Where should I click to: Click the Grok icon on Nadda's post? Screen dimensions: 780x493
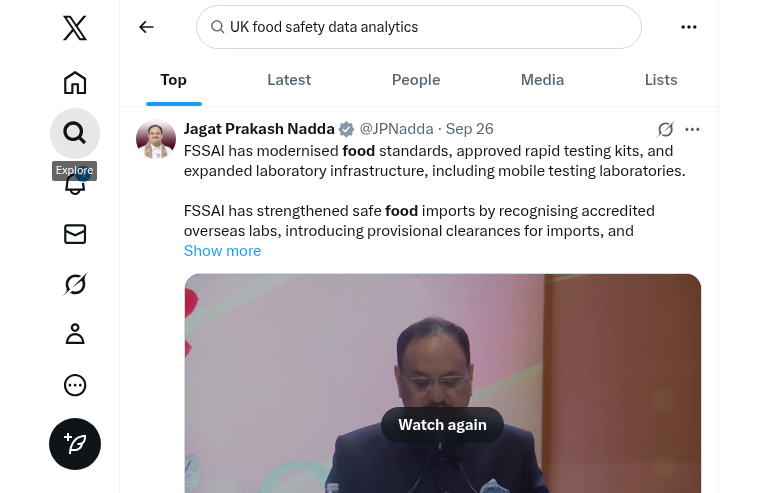[665, 129]
